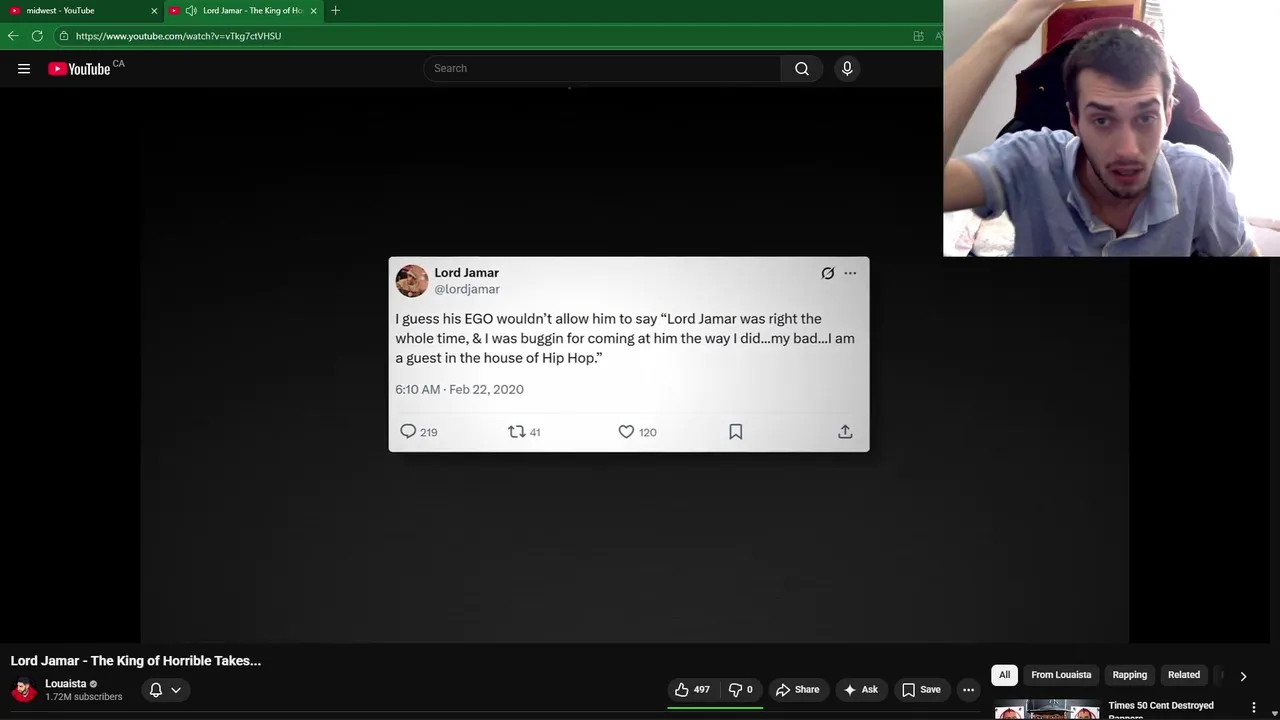This screenshot has height=720, width=1280.
Task: Select the Rapping filter chip
Action: point(1130,675)
